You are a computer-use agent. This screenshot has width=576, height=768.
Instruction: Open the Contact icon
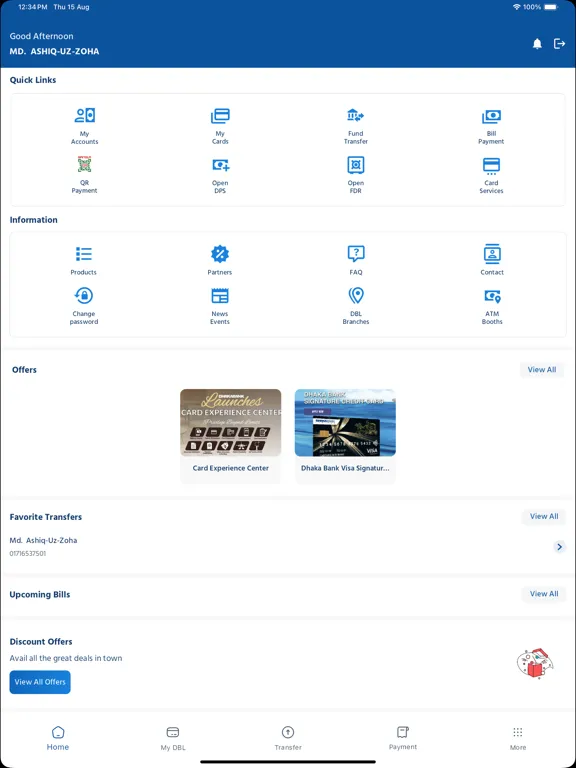pos(492,254)
